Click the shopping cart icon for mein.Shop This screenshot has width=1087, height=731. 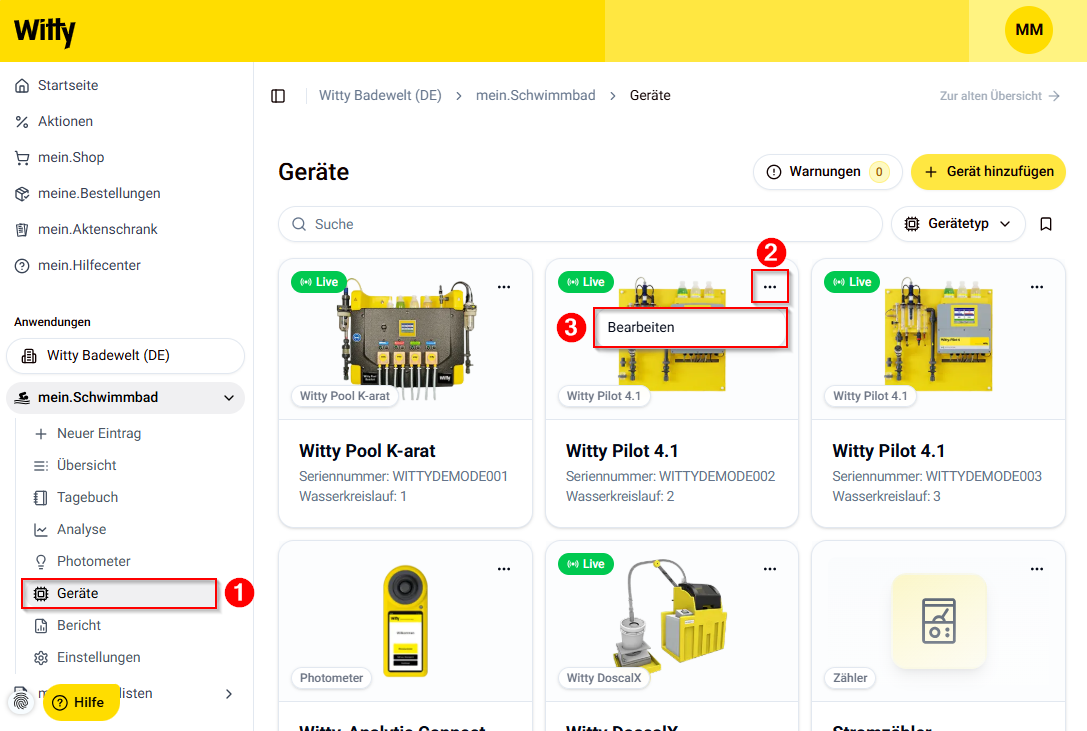pos(22,157)
